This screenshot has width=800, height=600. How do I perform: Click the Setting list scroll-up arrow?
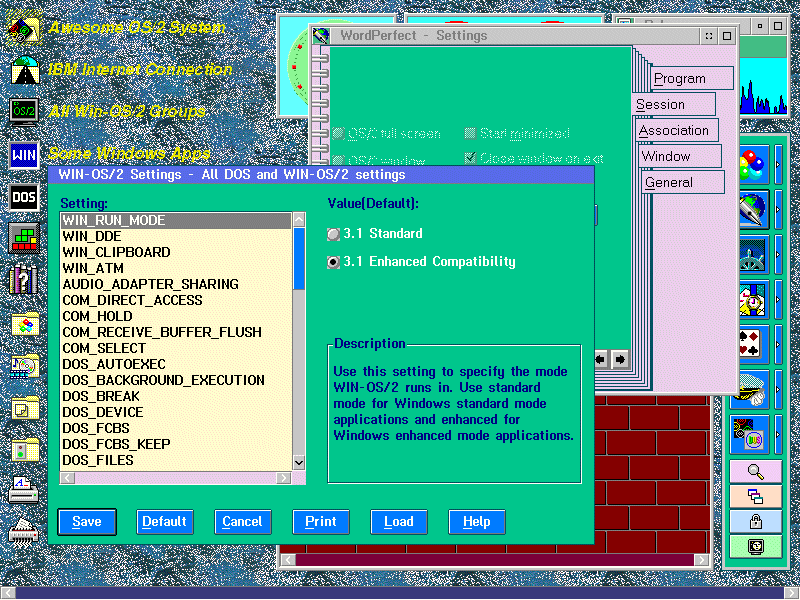click(x=299, y=220)
